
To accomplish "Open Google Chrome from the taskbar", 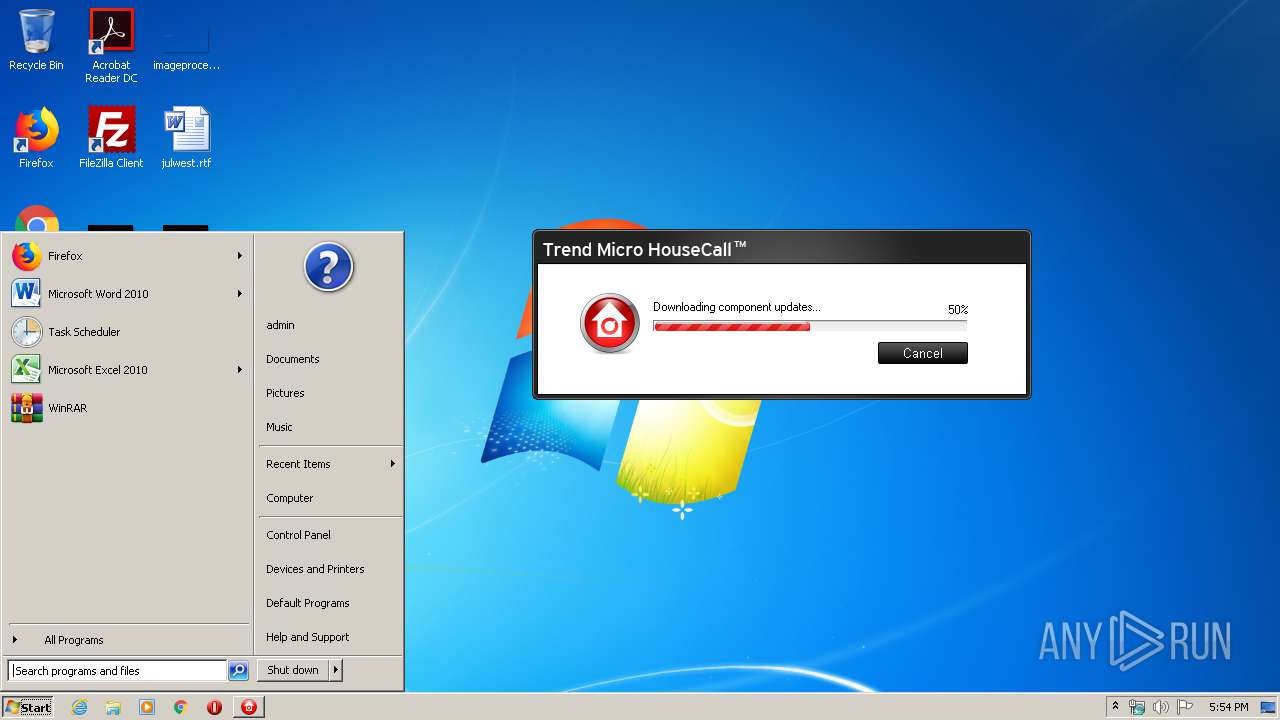I will pos(180,707).
